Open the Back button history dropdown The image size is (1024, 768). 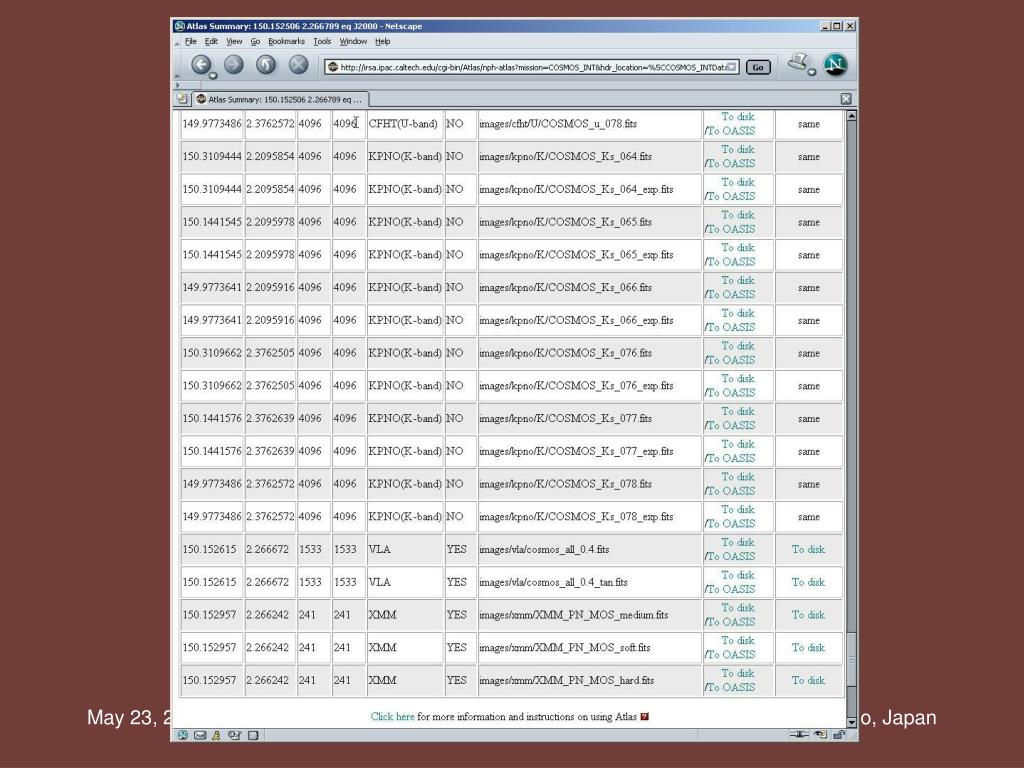click(213, 76)
